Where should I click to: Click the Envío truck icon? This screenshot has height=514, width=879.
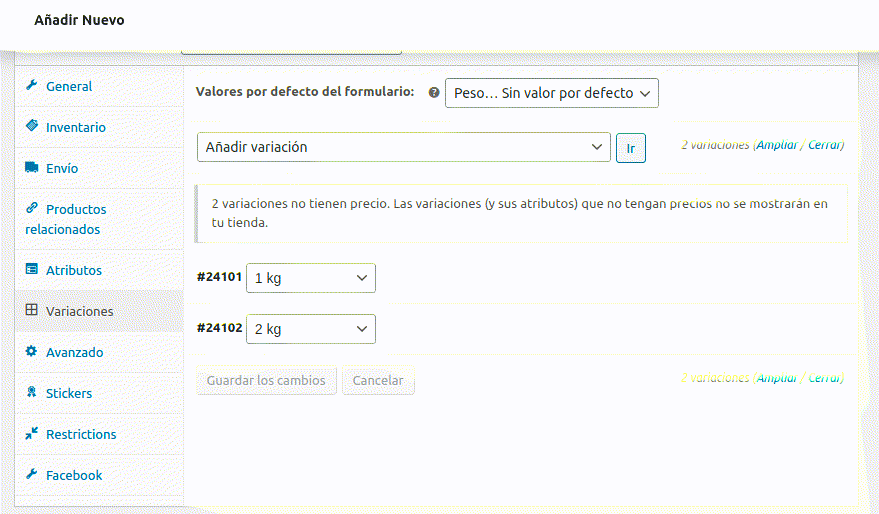coord(32,168)
